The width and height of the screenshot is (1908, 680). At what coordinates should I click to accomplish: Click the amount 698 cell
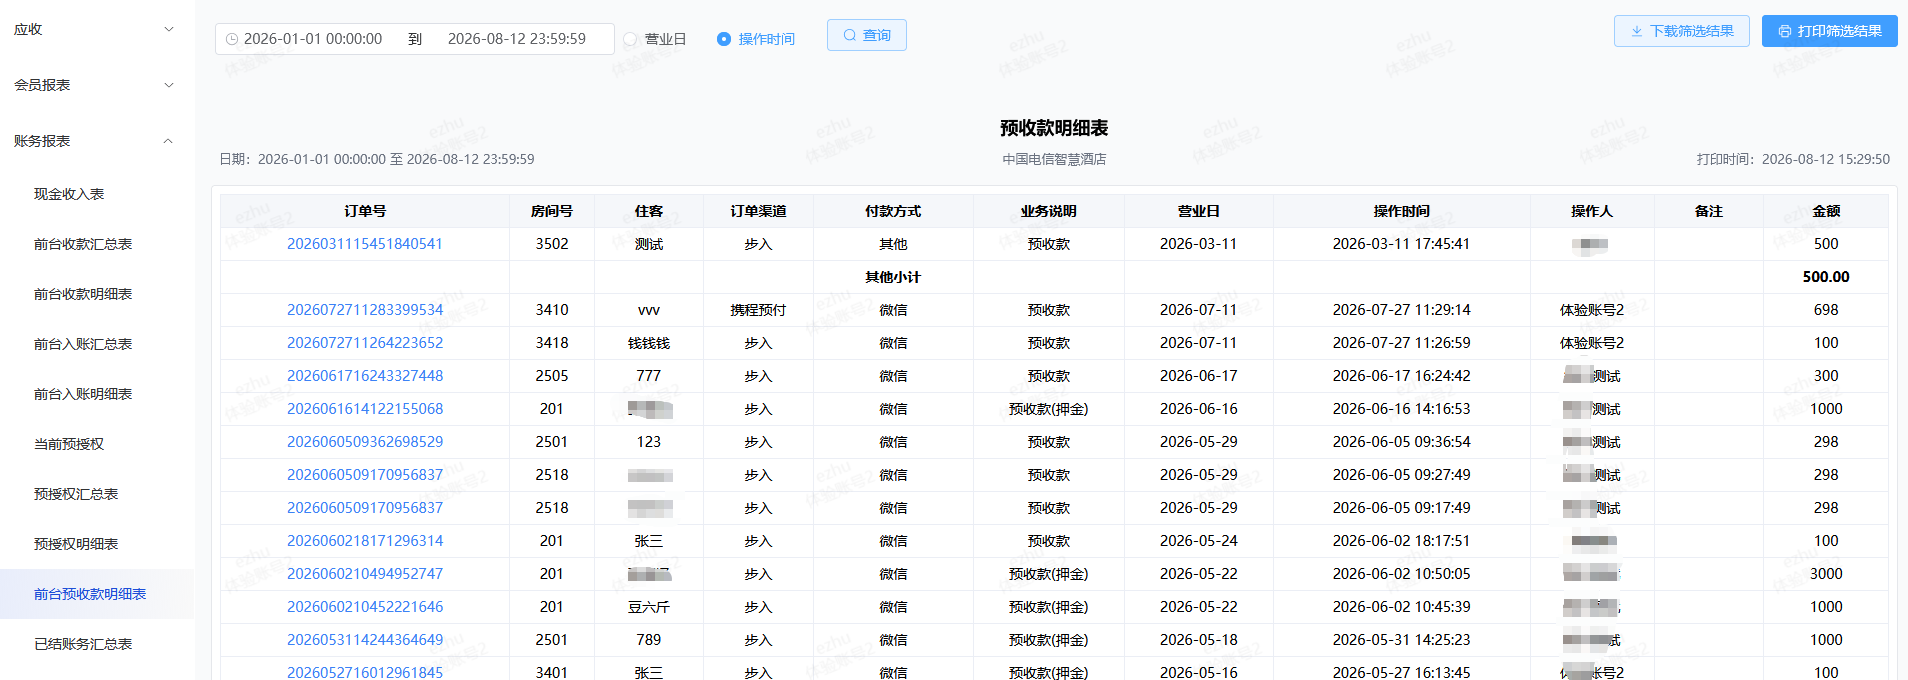(1826, 310)
